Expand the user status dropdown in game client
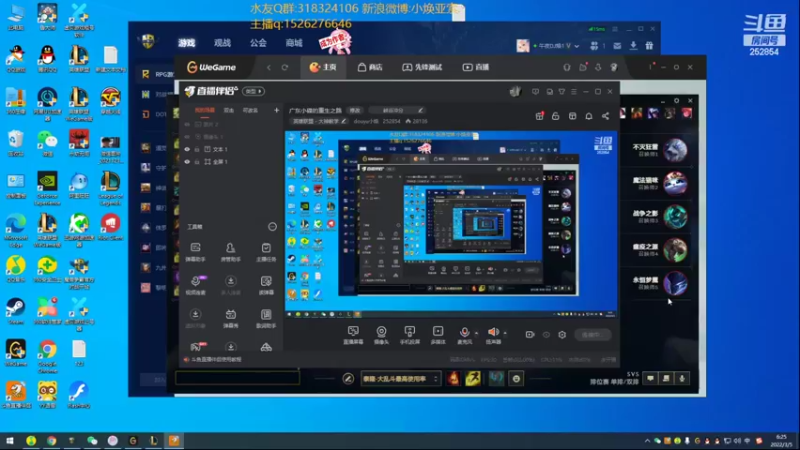800x450 pixels. click(577, 46)
